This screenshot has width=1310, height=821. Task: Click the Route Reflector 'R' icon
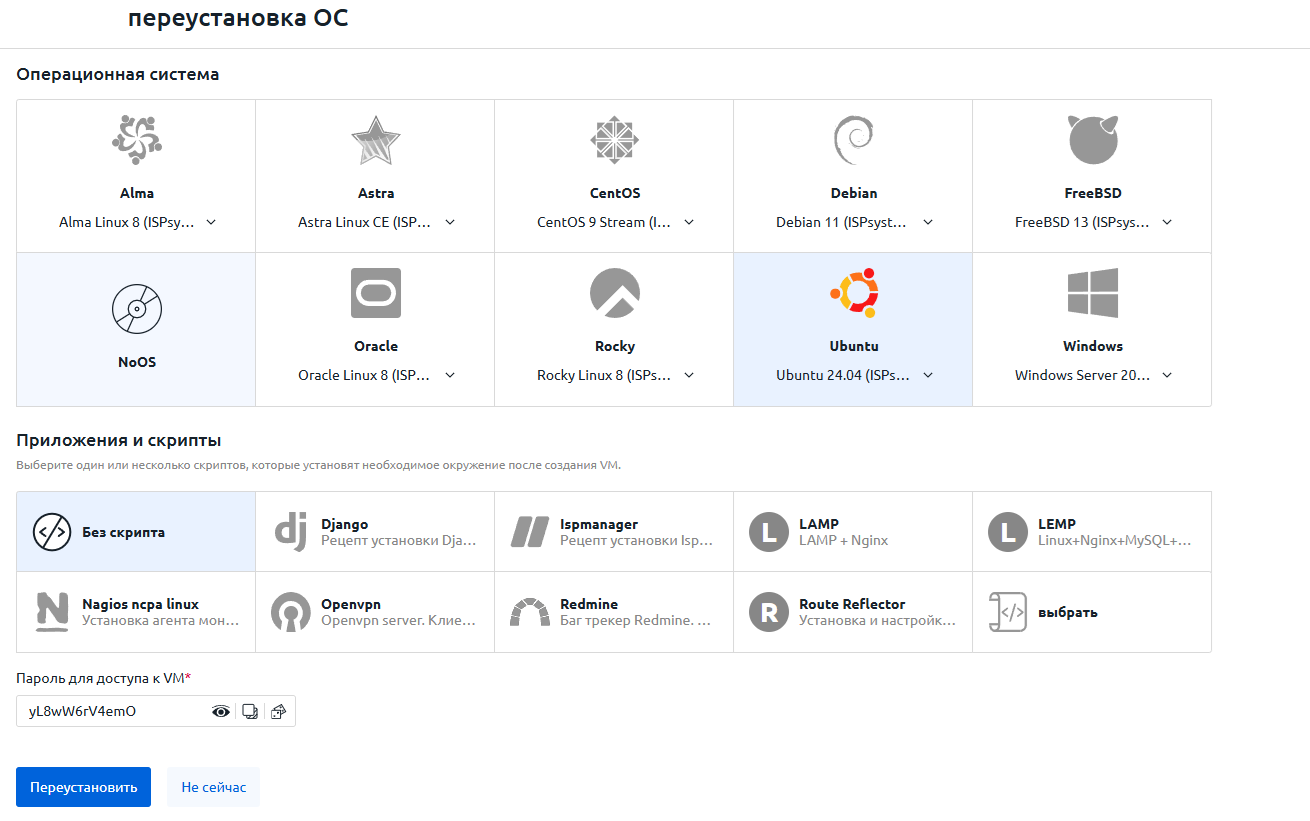click(769, 612)
